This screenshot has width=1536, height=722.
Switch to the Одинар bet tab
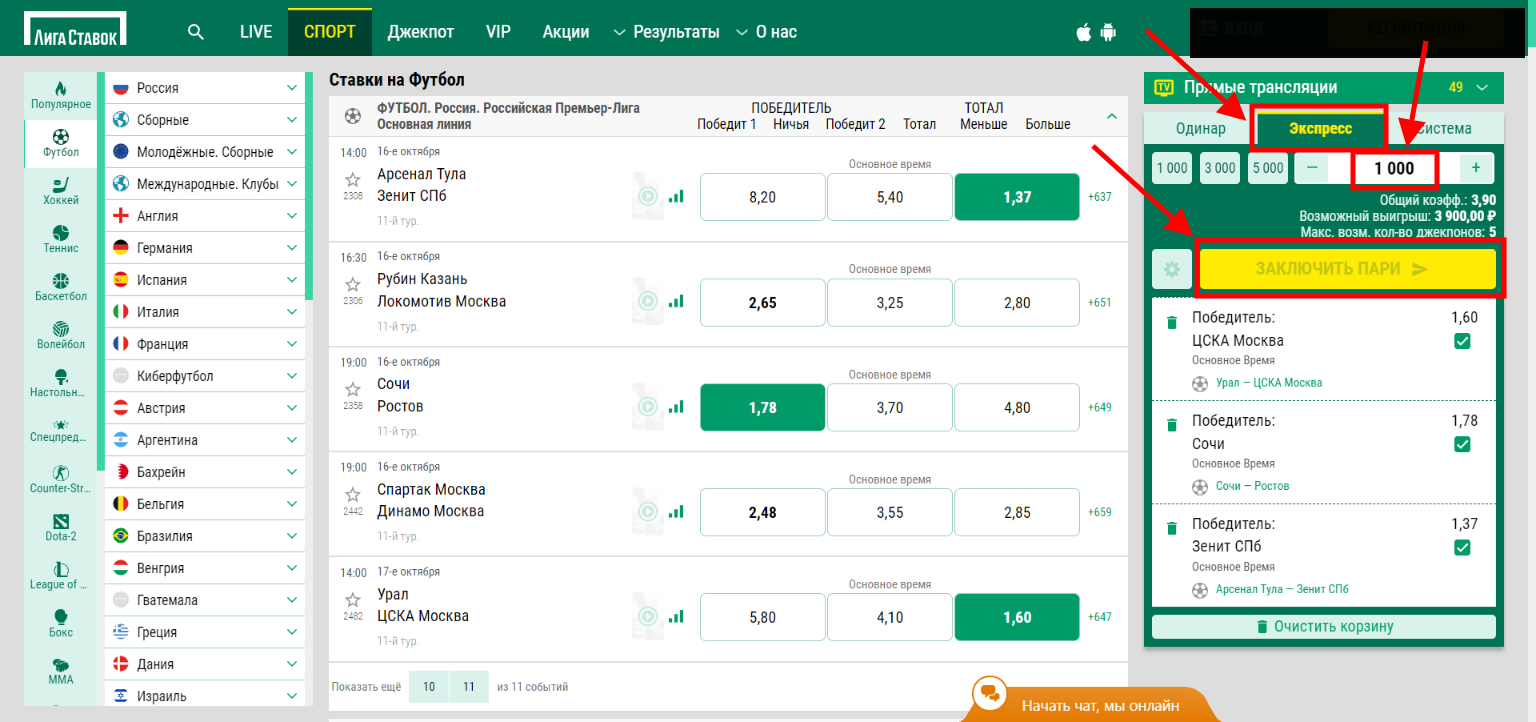1201,128
